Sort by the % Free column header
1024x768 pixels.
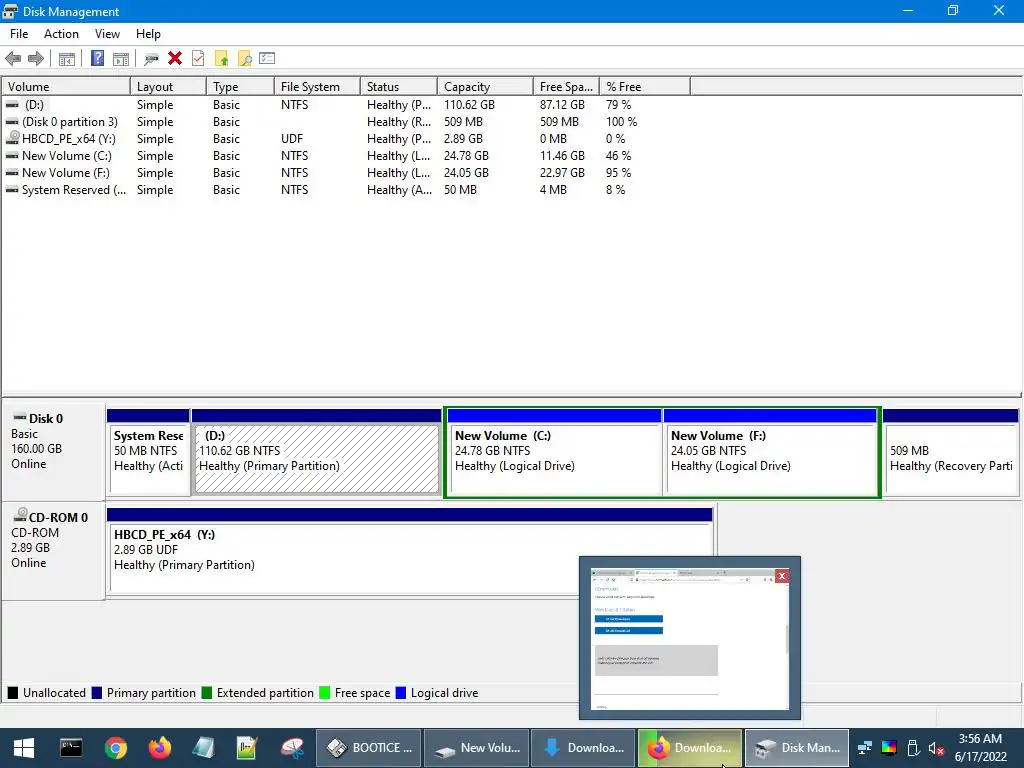pyautogui.click(x=645, y=87)
